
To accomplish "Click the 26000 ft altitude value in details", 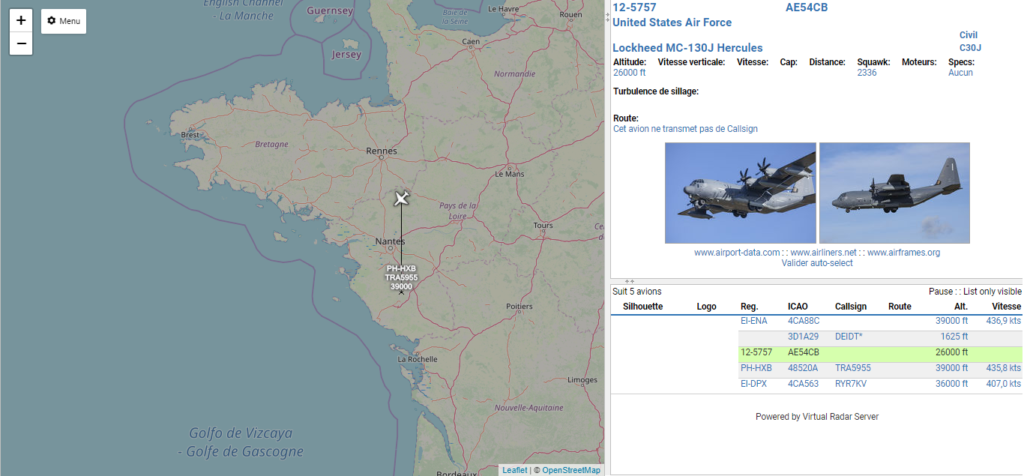I will coord(629,73).
